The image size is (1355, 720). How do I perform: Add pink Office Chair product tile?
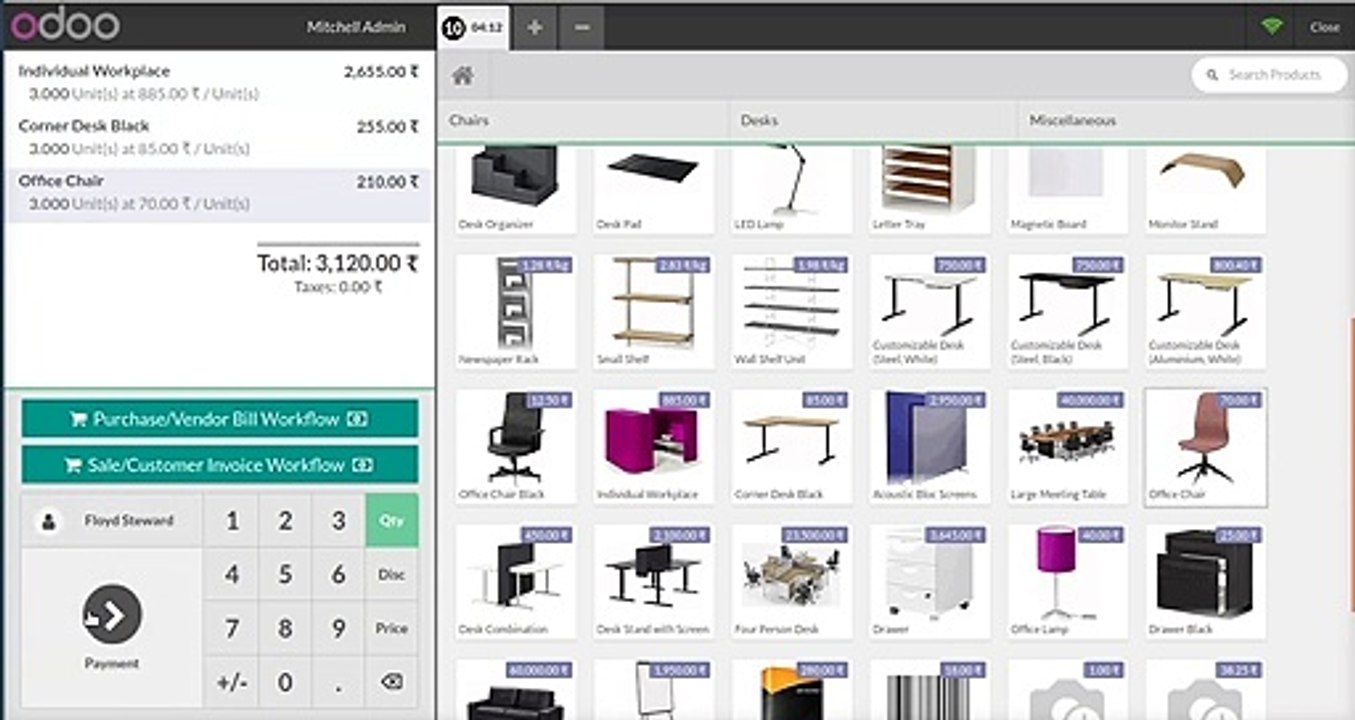(x=1205, y=446)
